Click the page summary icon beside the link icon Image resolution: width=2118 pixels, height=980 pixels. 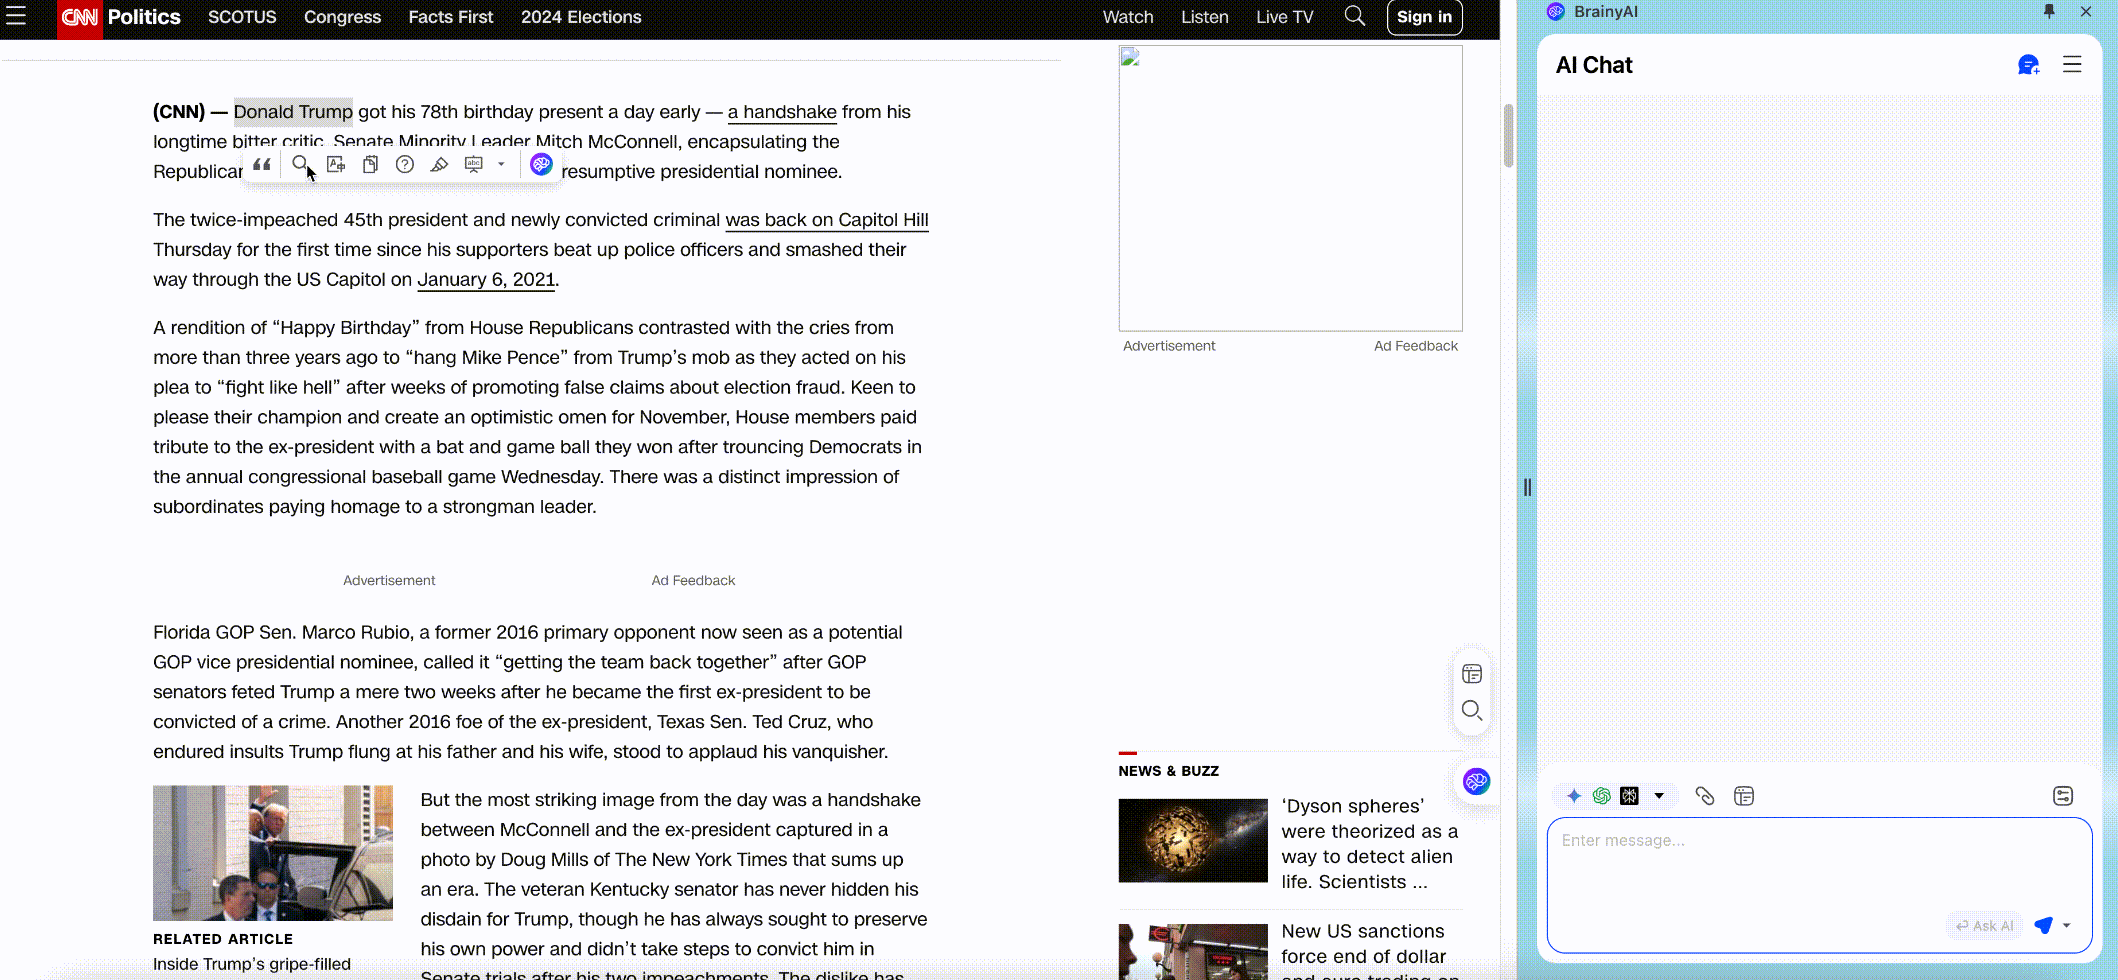click(x=1744, y=796)
